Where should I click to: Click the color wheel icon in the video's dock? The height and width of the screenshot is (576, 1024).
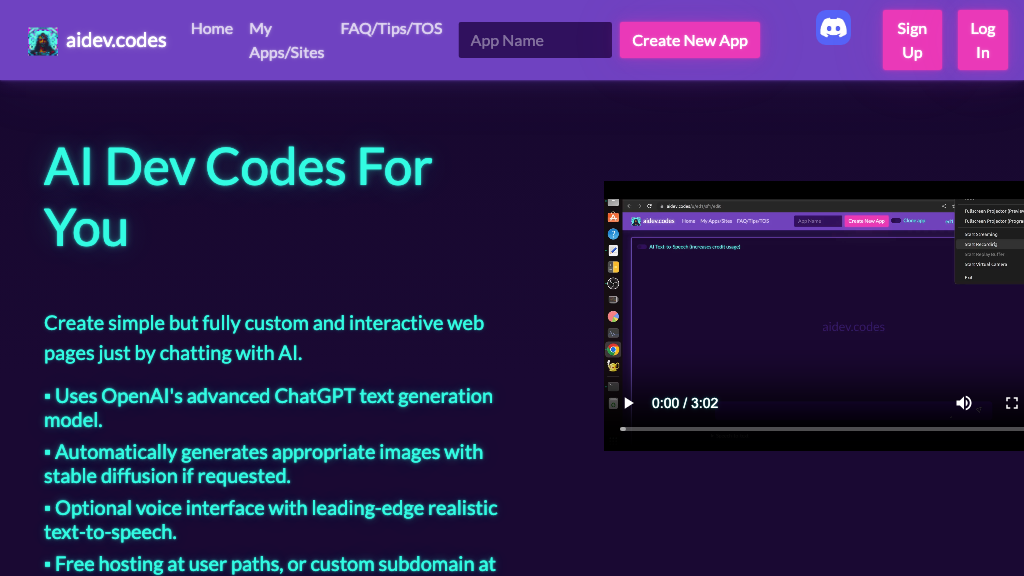(x=613, y=315)
